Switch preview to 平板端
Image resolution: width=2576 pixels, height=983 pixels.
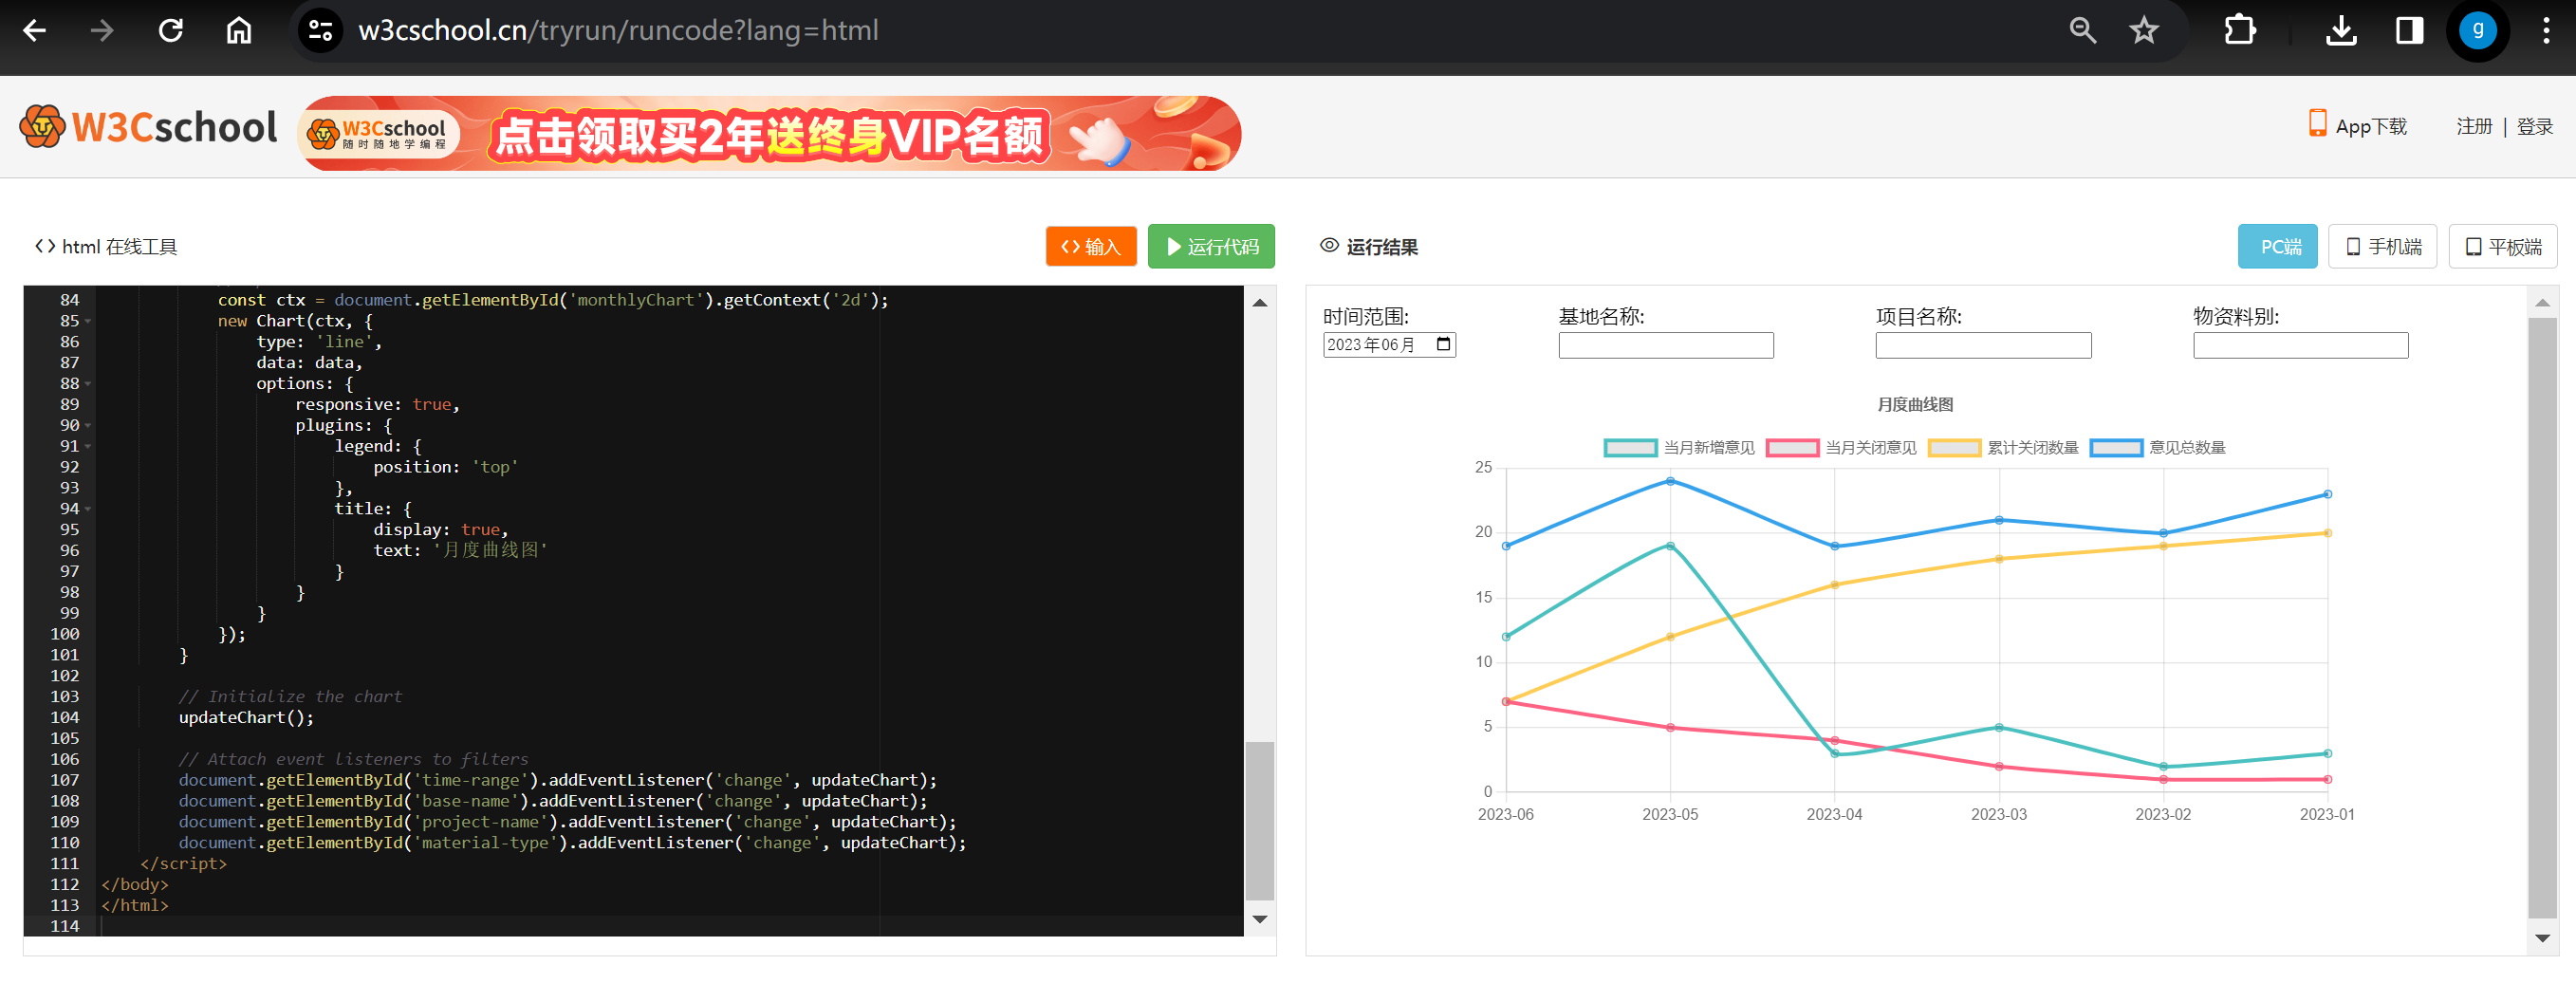tap(2502, 247)
